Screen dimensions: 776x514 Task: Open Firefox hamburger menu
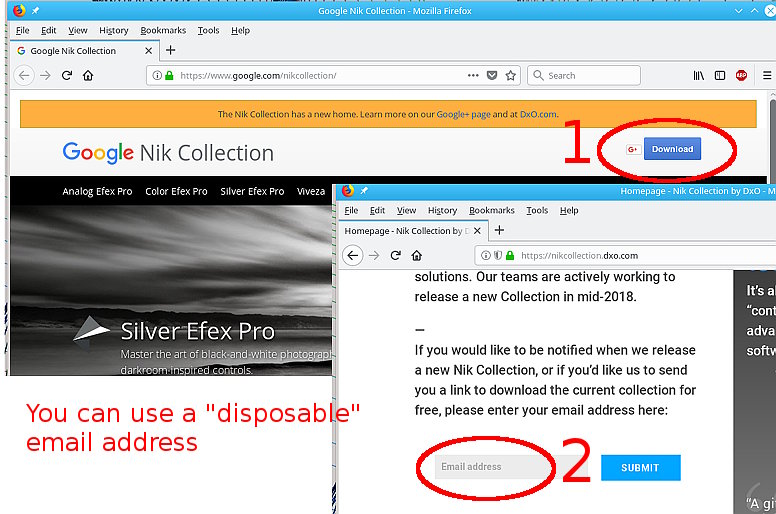tap(767, 76)
